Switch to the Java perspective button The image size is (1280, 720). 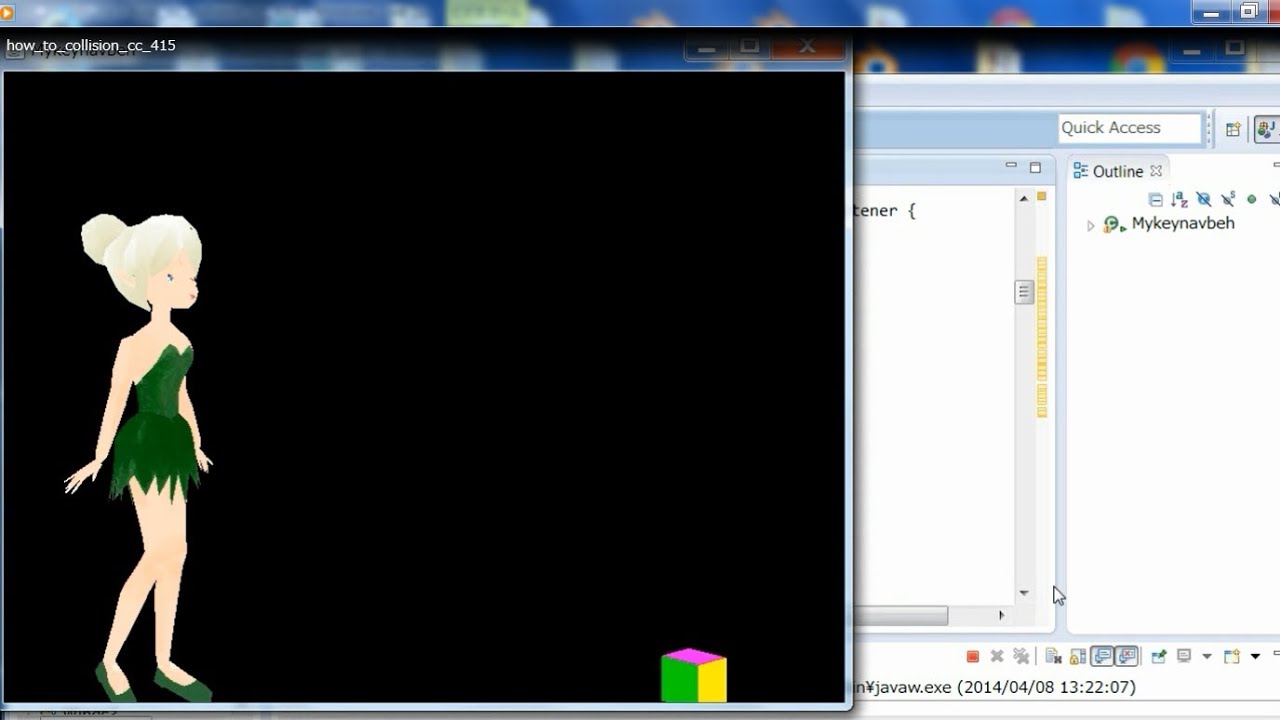click(x=1267, y=129)
